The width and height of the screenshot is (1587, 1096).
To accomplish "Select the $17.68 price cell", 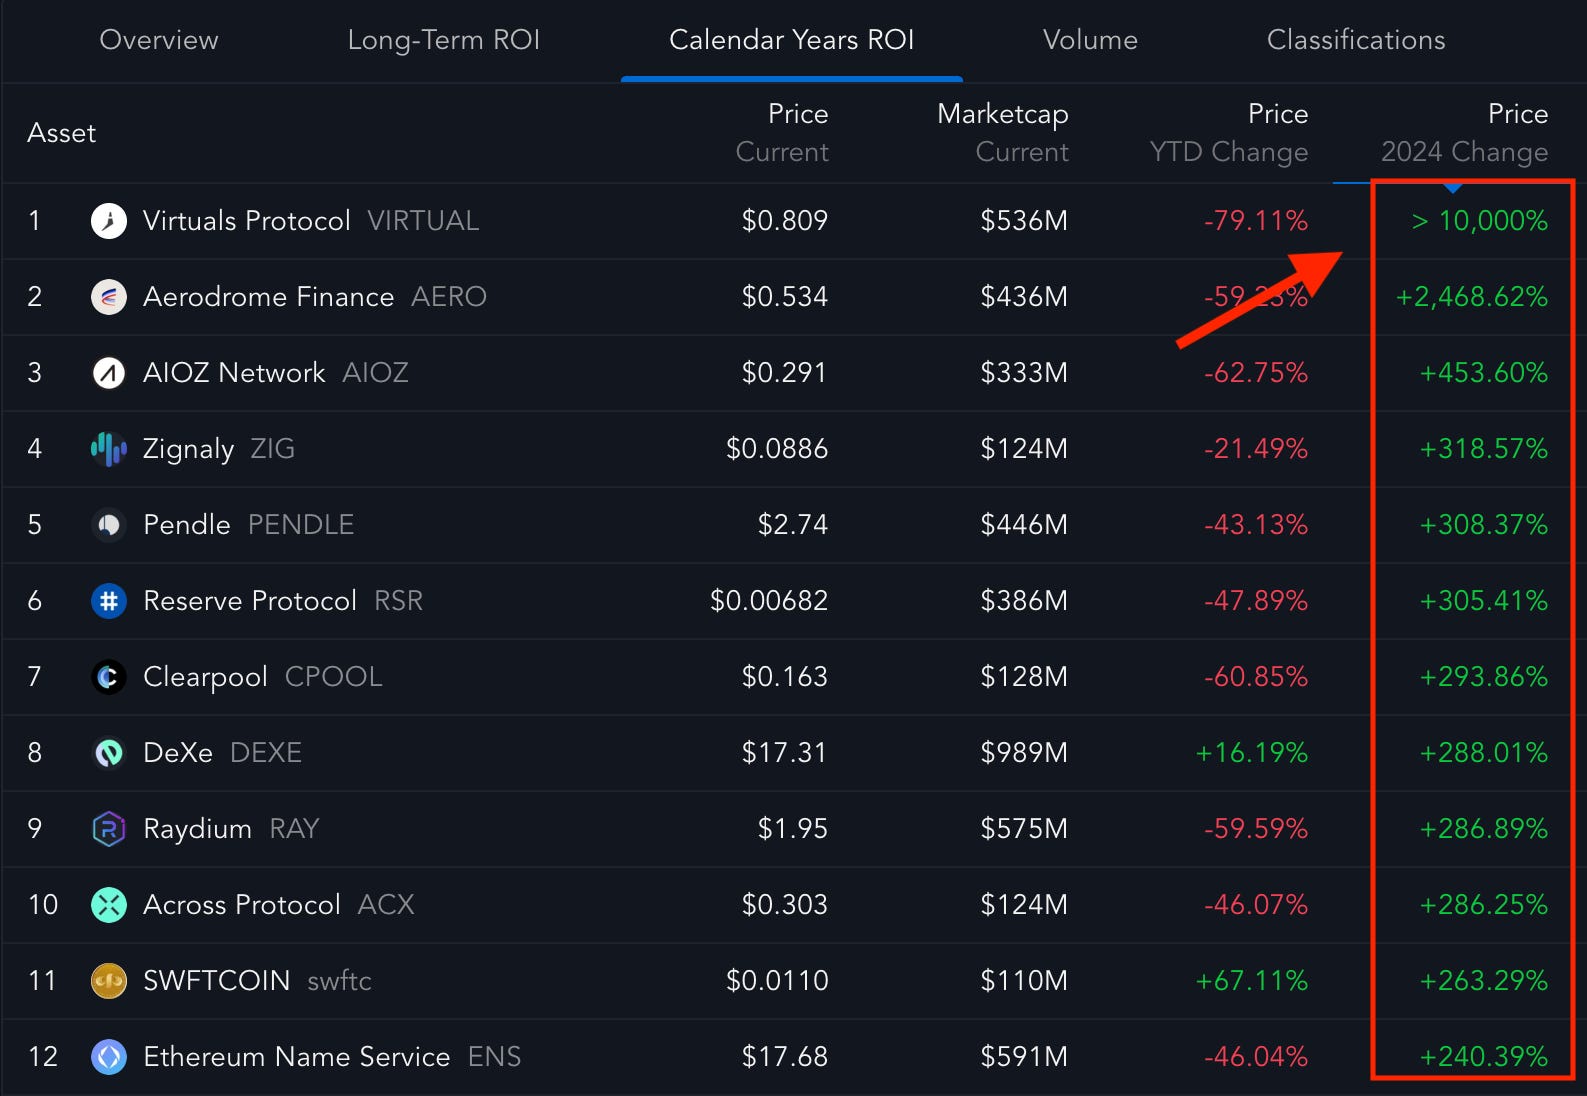I will 785,1056.
